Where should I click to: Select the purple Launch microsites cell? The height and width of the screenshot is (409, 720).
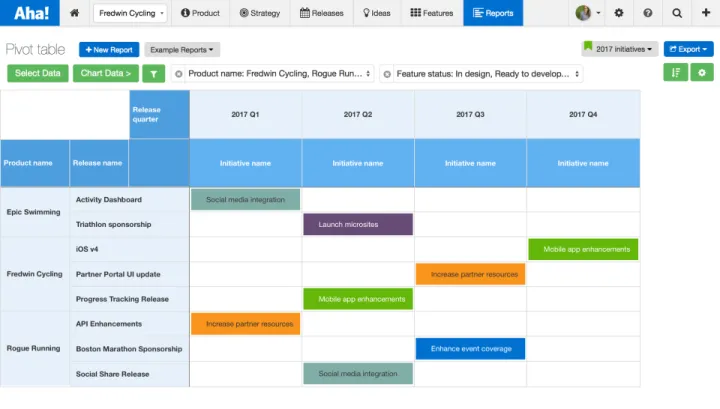(358, 224)
